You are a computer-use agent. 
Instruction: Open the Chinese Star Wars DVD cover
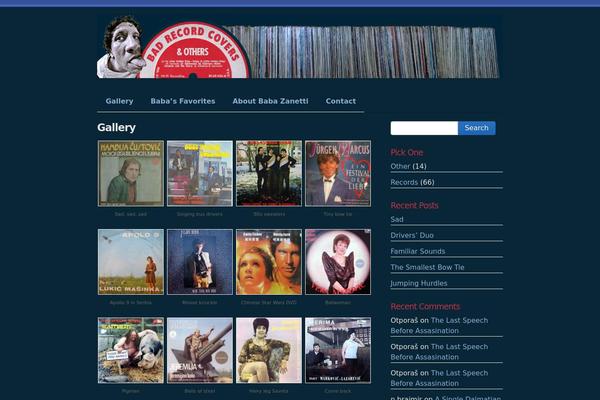(x=269, y=262)
